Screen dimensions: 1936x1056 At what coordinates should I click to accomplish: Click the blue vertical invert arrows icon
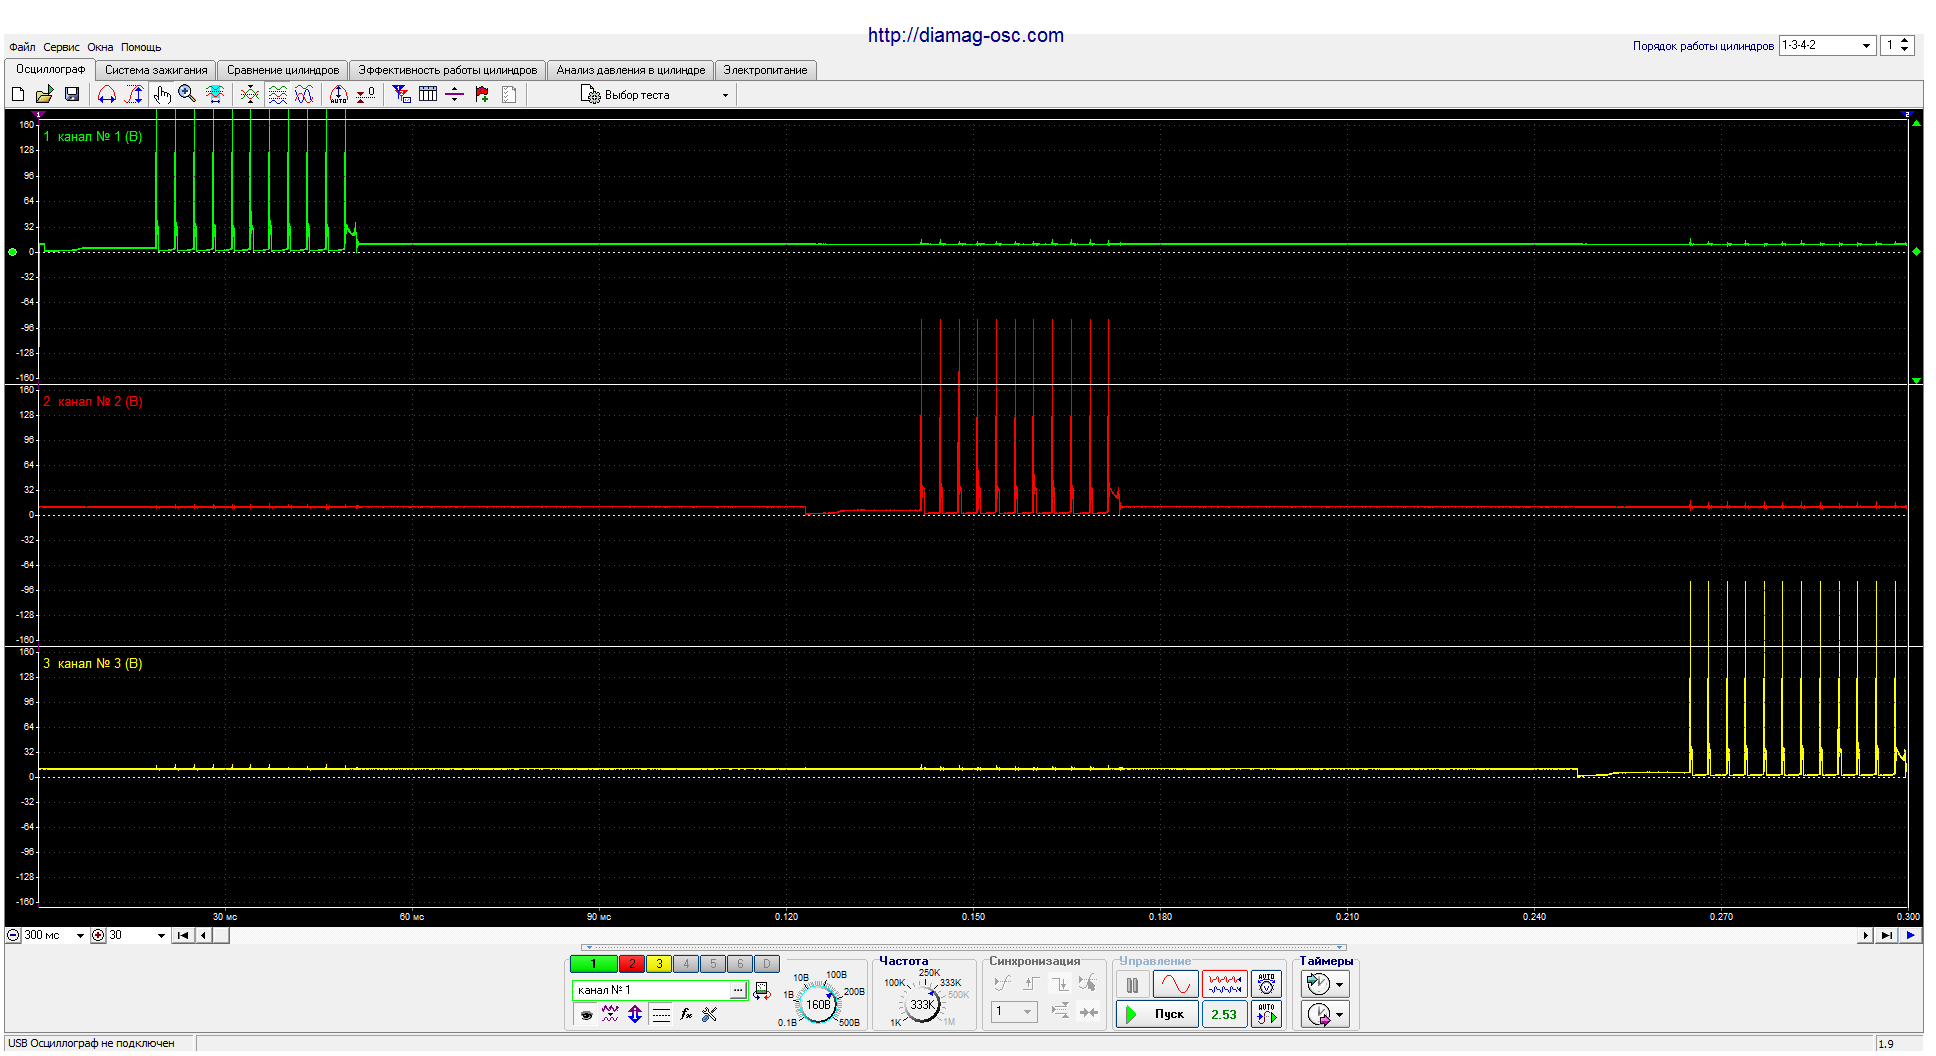(635, 1015)
